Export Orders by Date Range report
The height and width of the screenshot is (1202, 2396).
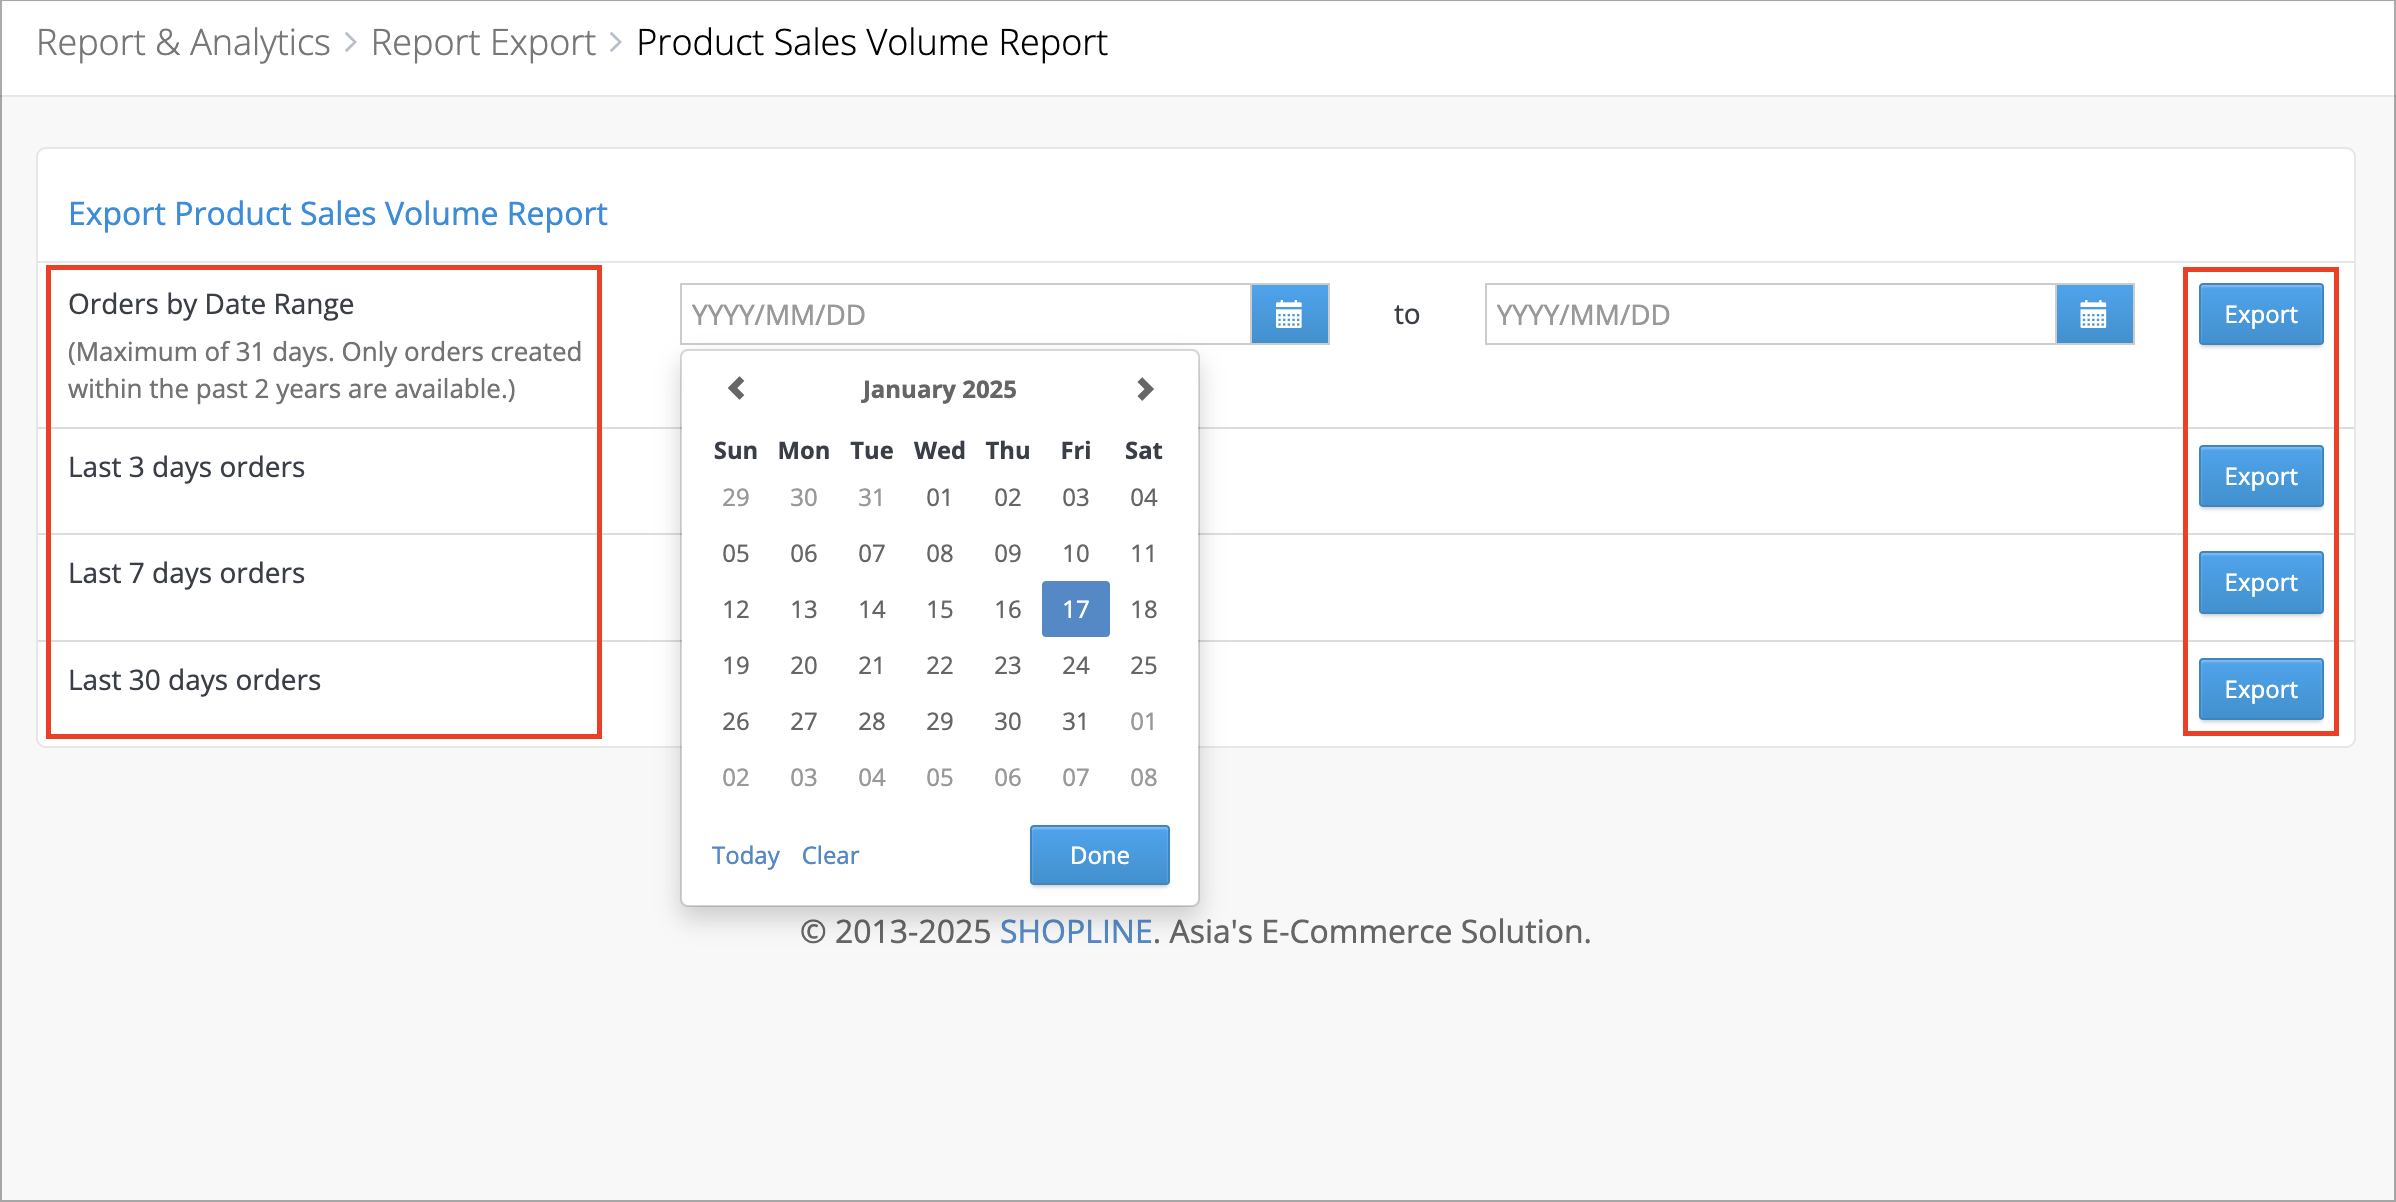click(2260, 315)
